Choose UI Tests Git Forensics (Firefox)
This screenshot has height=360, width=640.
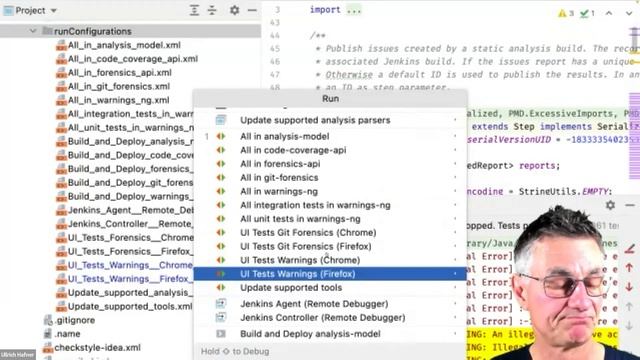330,247
